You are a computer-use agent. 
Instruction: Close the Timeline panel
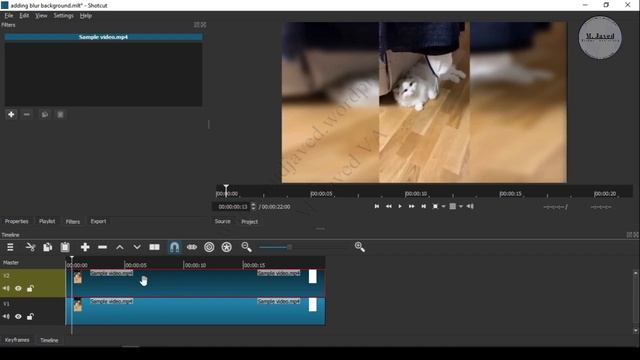tap(636, 235)
